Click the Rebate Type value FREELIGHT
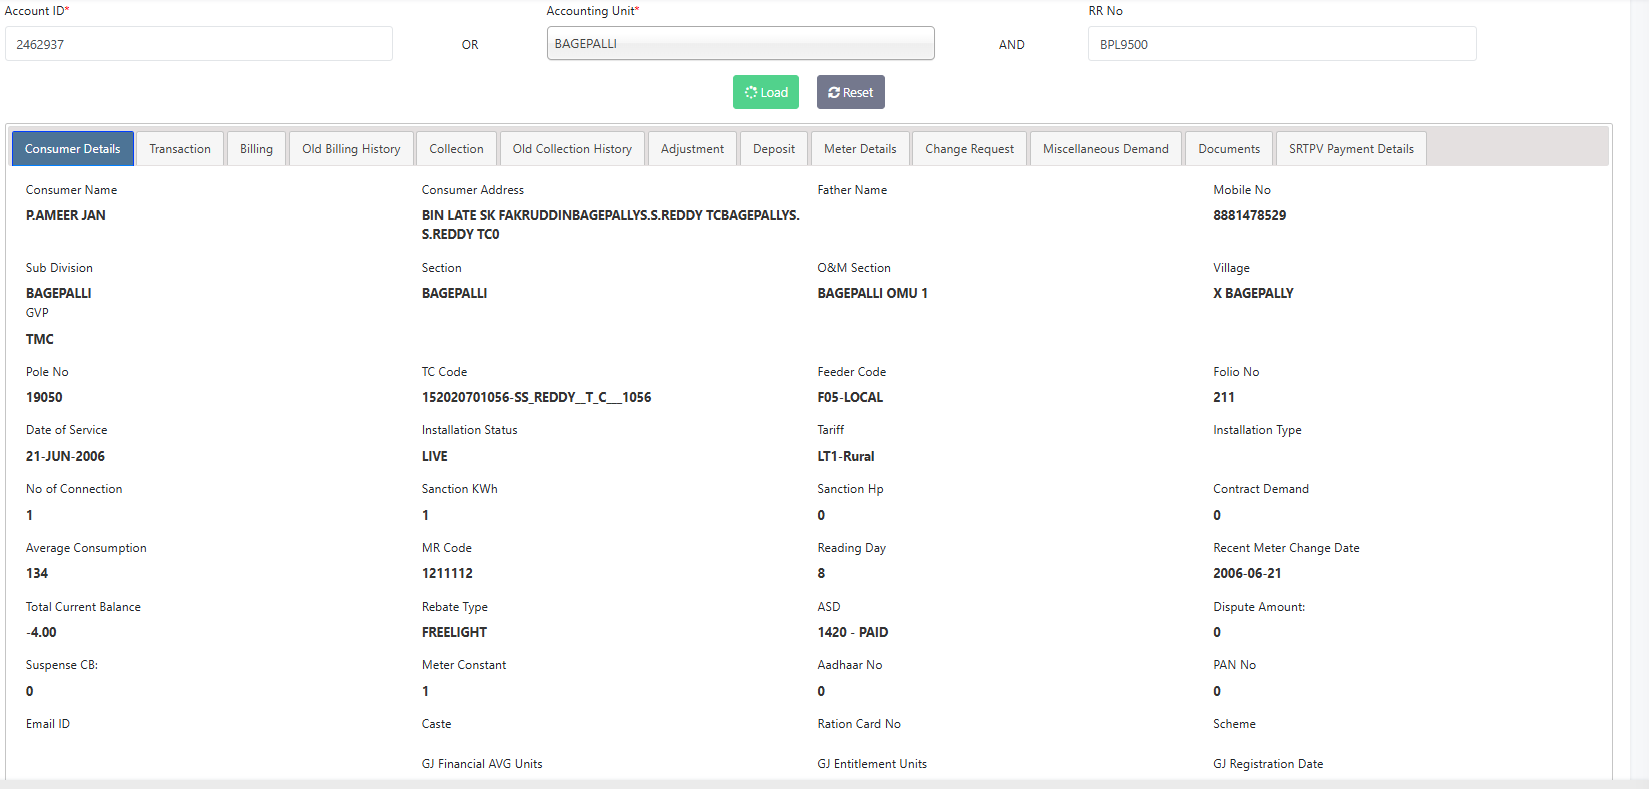 click(454, 632)
